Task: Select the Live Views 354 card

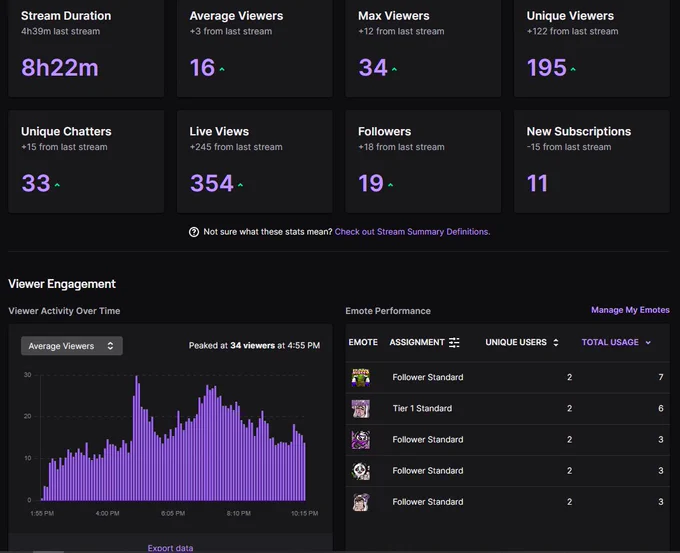Action: 255,161
